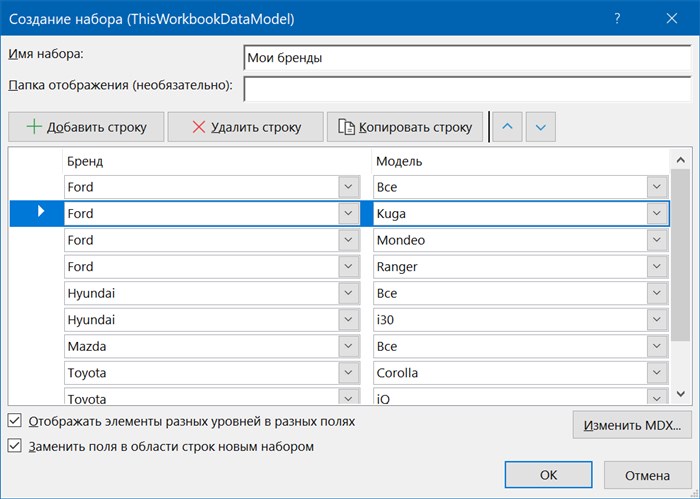Viewport: 700px width, 499px height.
Task: Open Изменить MDX... editor
Action: (632, 425)
